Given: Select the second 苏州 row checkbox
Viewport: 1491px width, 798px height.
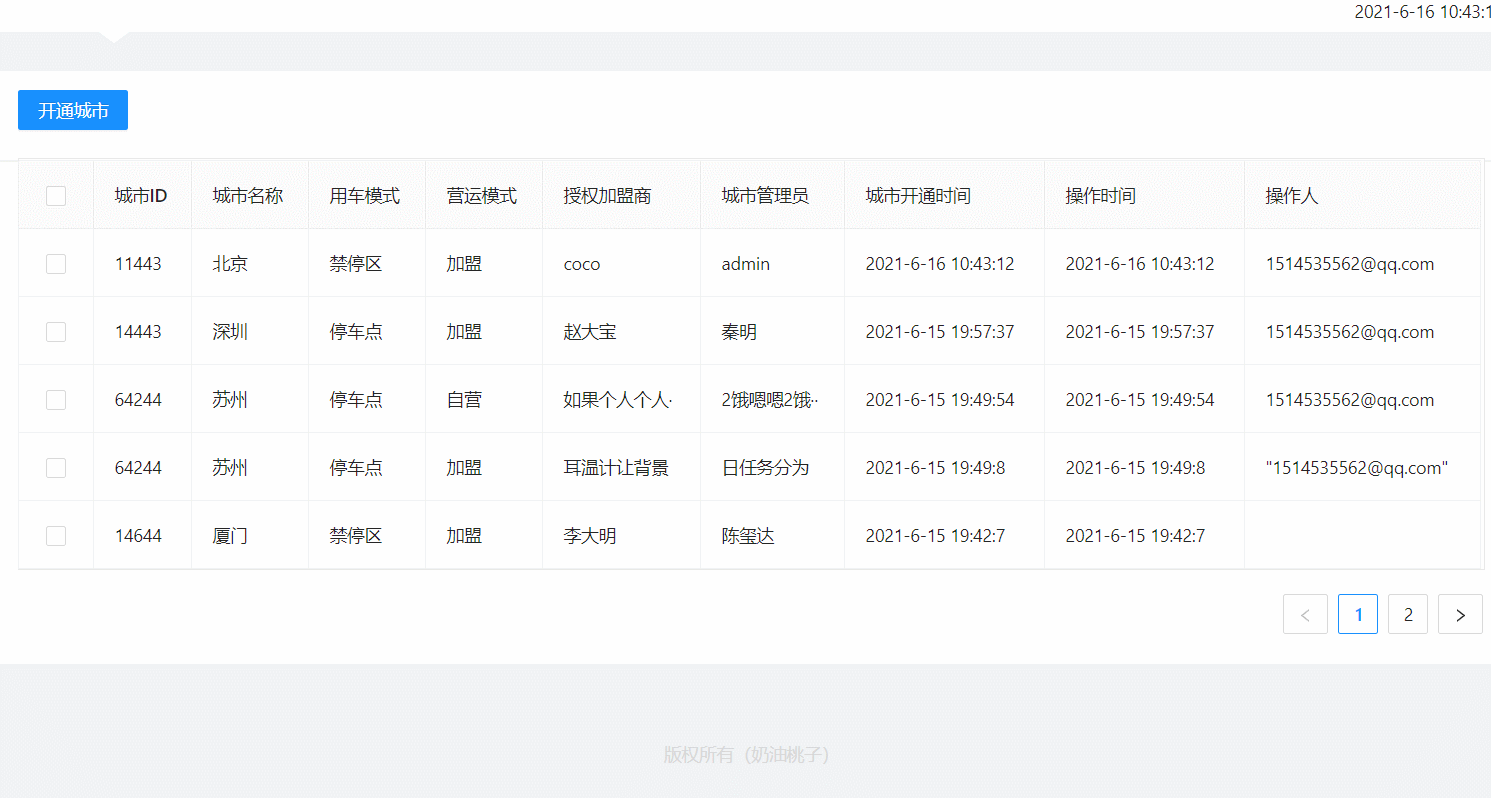Looking at the screenshot, I should tap(56, 467).
